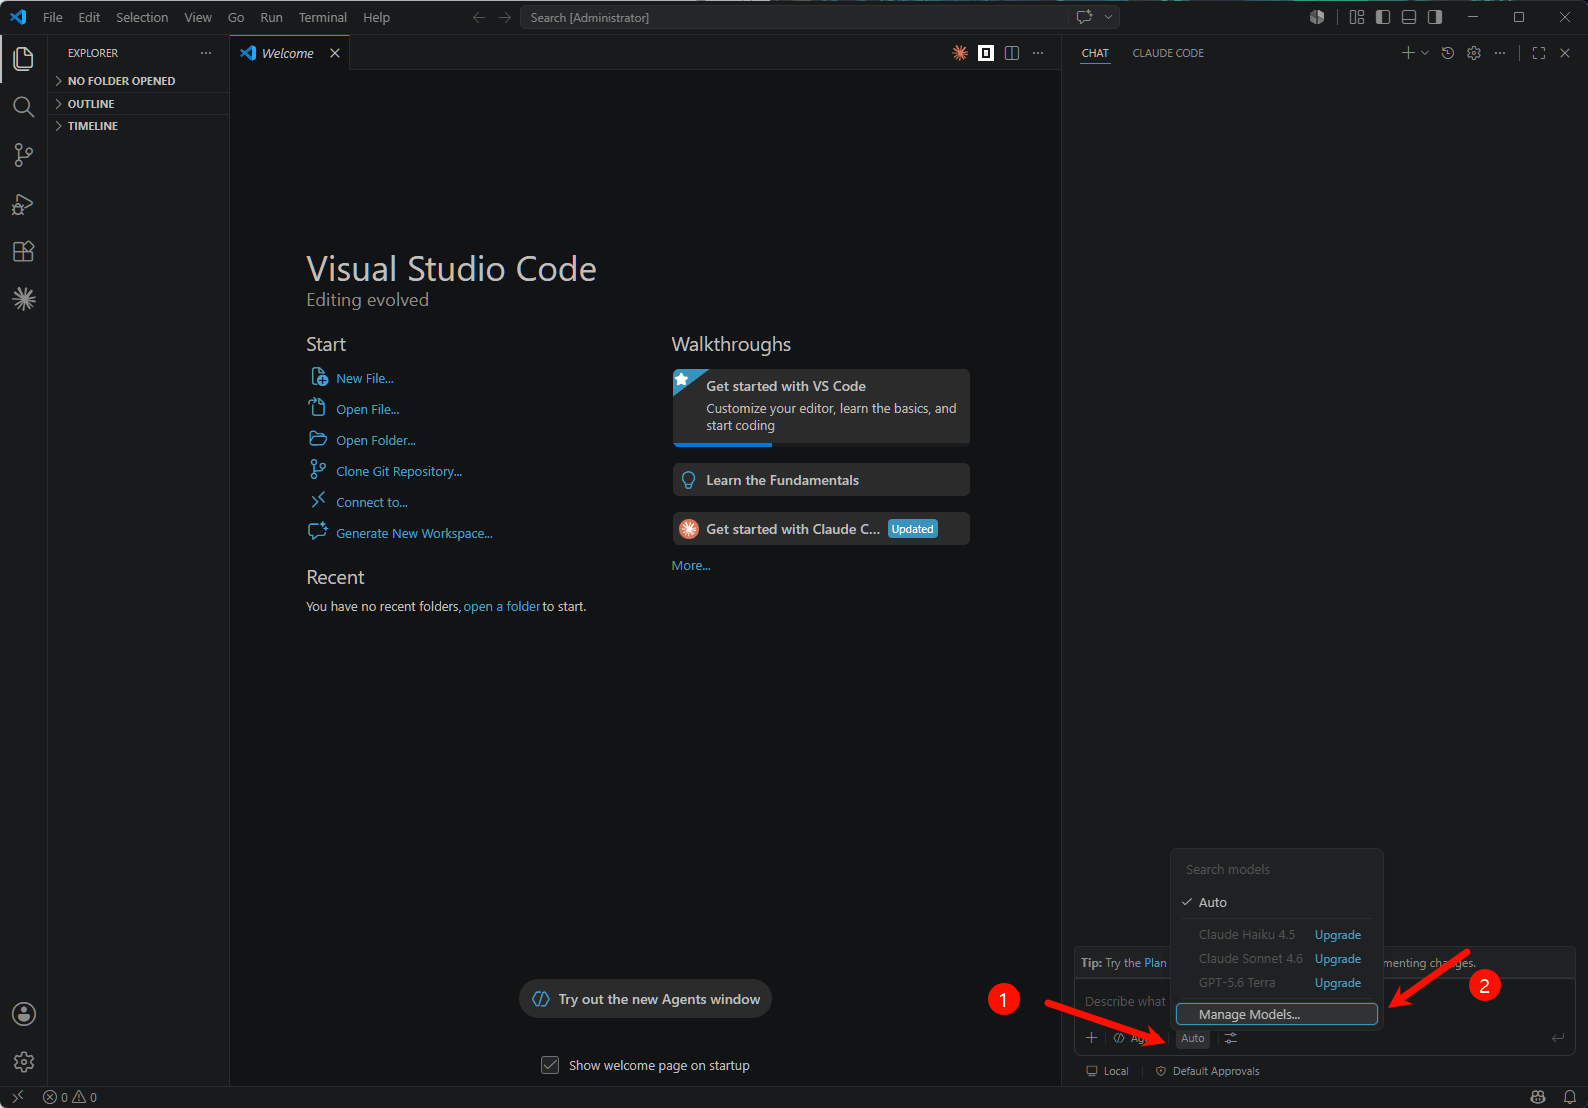Select the checked Auto model option
This screenshot has height=1108, width=1588.
[x=1276, y=902]
